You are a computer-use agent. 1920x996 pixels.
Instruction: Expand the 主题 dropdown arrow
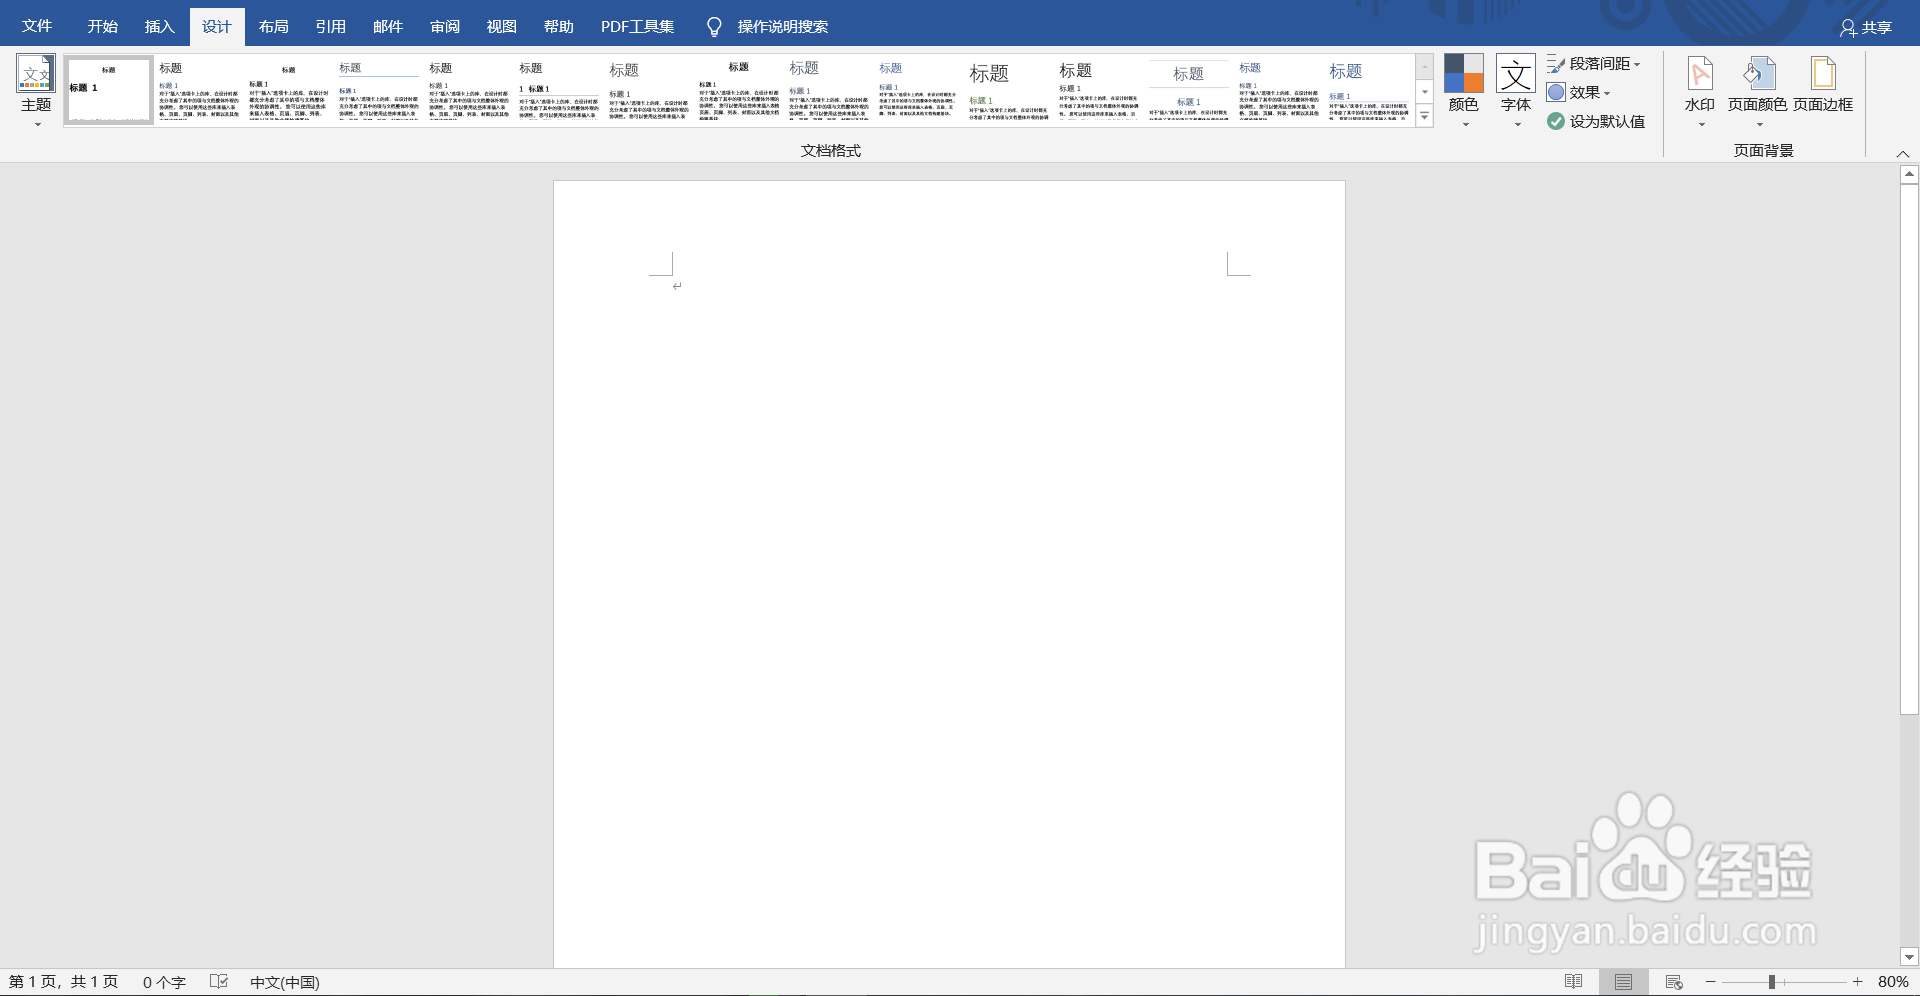(x=38, y=125)
